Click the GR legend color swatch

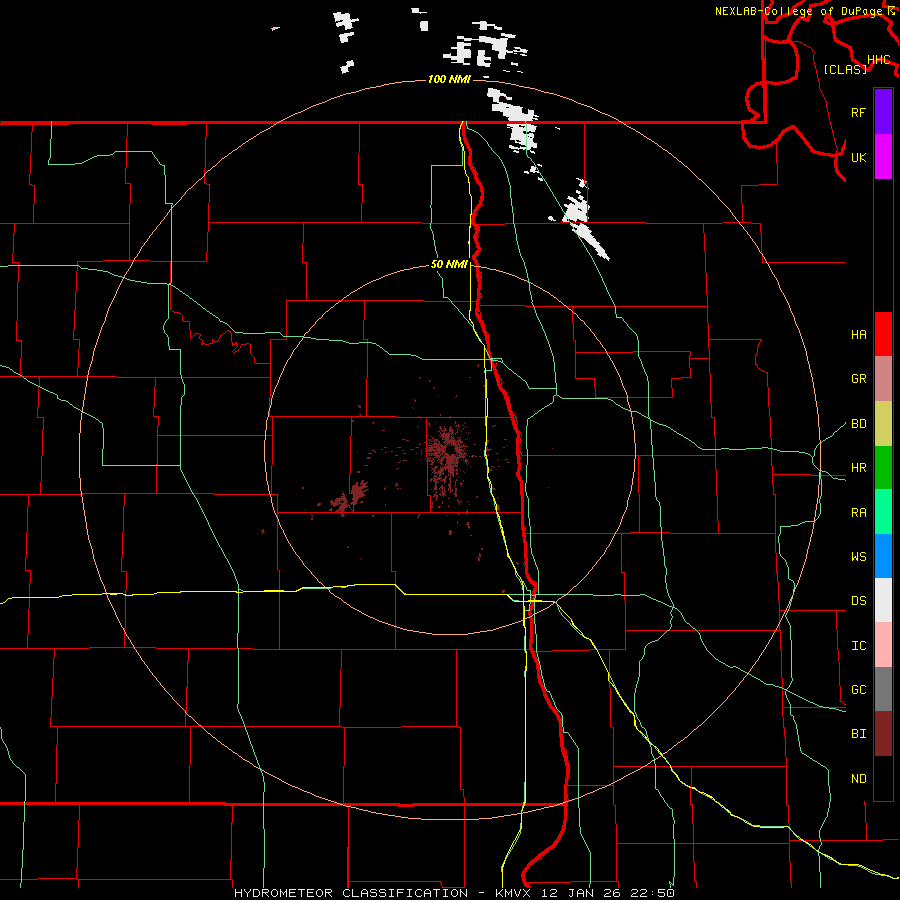click(883, 378)
